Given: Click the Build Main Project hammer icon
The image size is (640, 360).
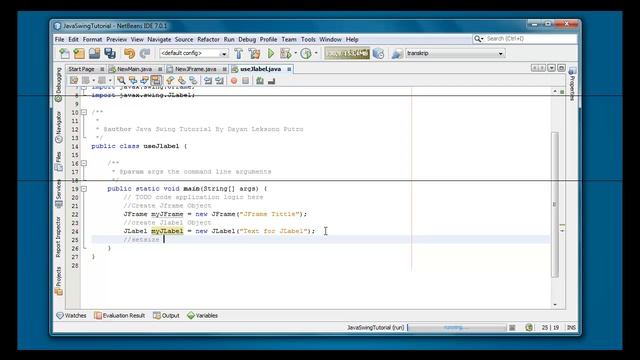Looking at the screenshot, I should [x=239, y=53].
